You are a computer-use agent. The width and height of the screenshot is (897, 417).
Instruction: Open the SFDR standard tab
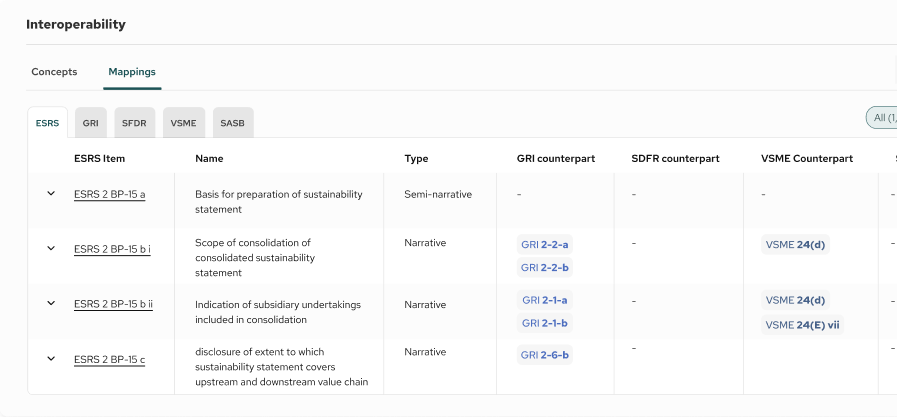(x=134, y=123)
